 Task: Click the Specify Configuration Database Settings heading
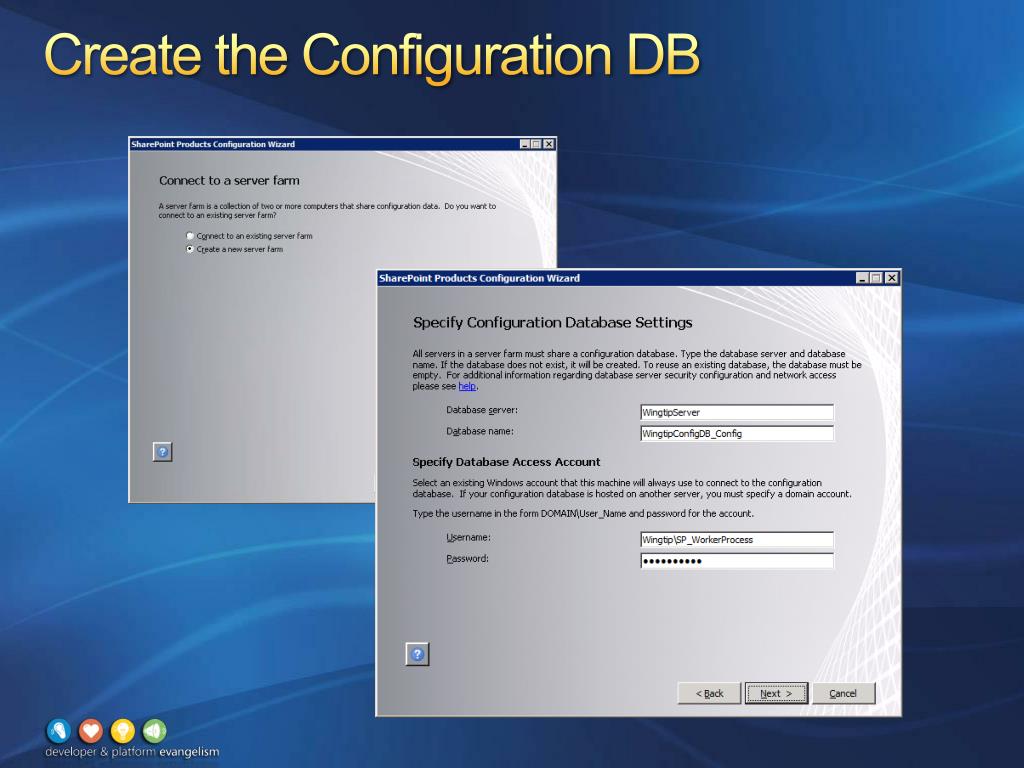552,322
